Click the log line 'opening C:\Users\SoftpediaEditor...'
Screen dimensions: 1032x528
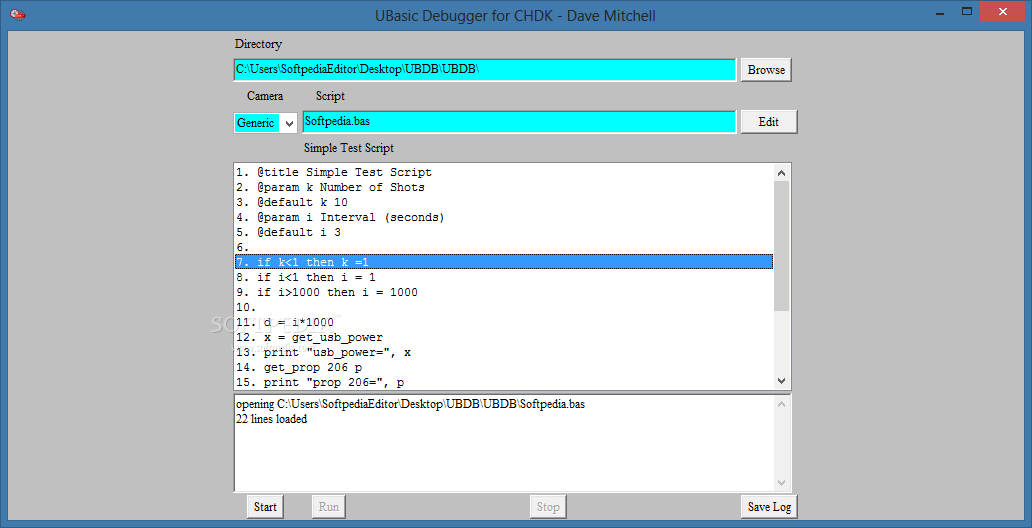point(410,404)
